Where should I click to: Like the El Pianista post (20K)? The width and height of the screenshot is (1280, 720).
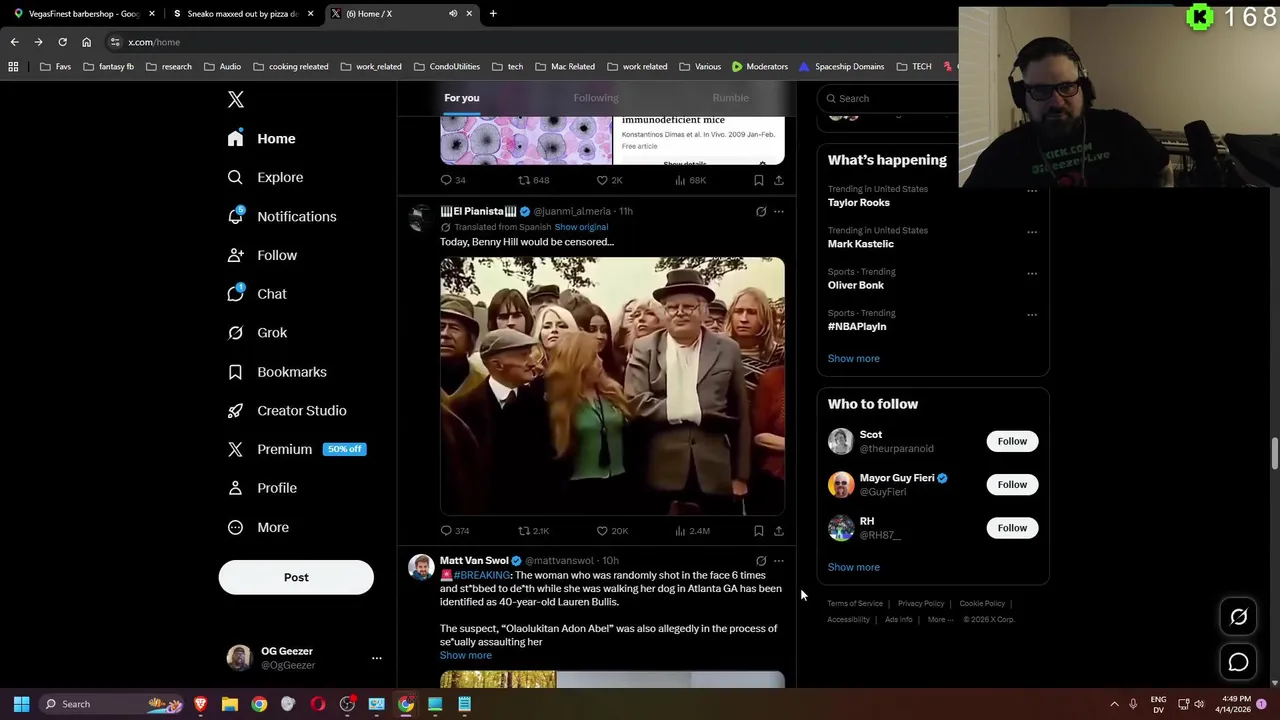(x=612, y=531)
